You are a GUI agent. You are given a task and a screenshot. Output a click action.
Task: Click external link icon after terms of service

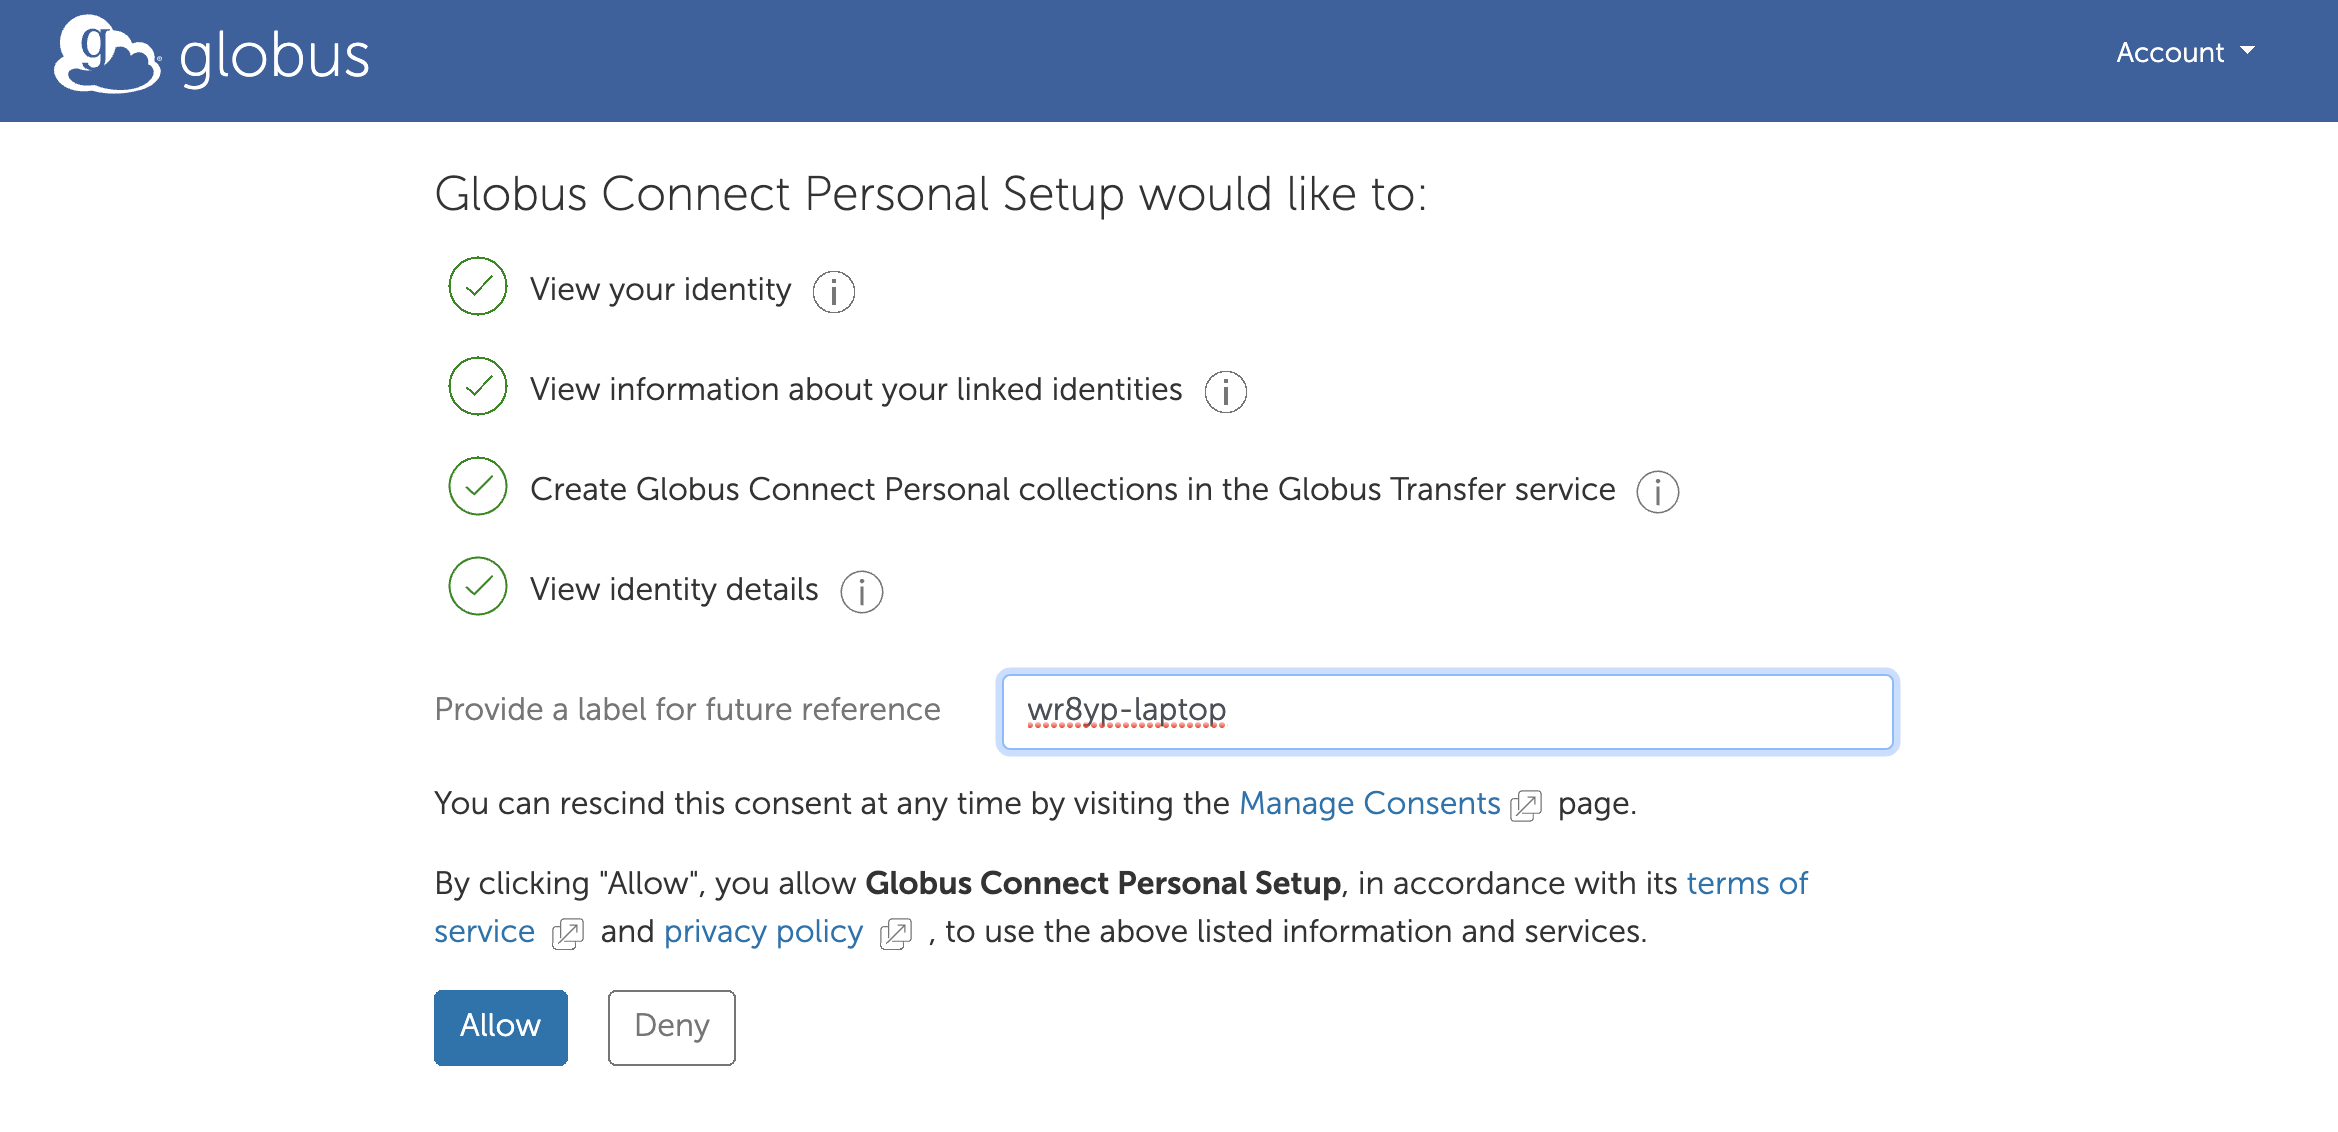coord(568,933)
